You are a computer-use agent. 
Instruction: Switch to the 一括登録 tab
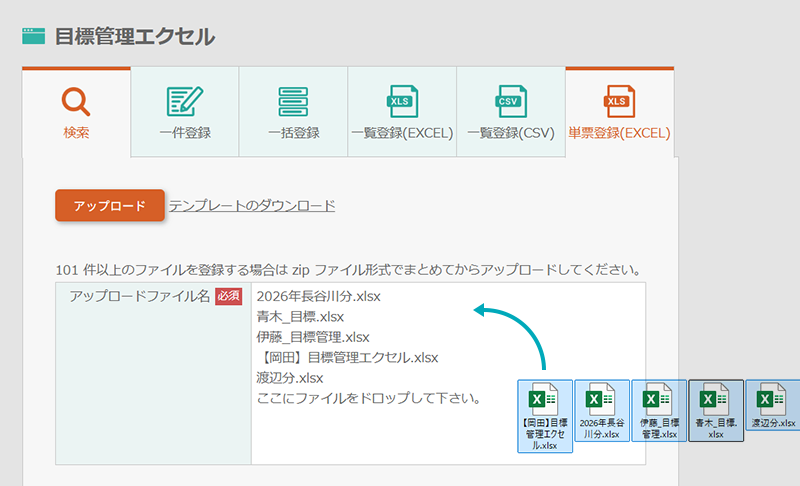[293, 112]
